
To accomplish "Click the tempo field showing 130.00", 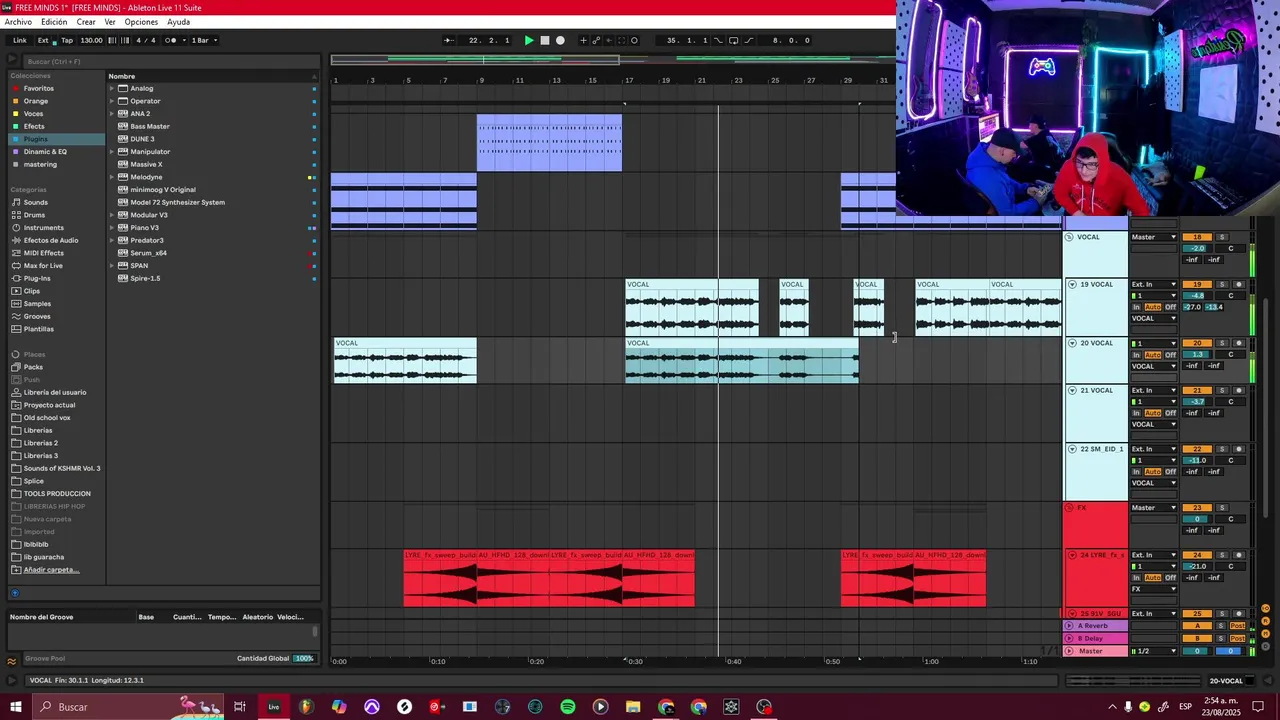I will (x=91, y=40).
